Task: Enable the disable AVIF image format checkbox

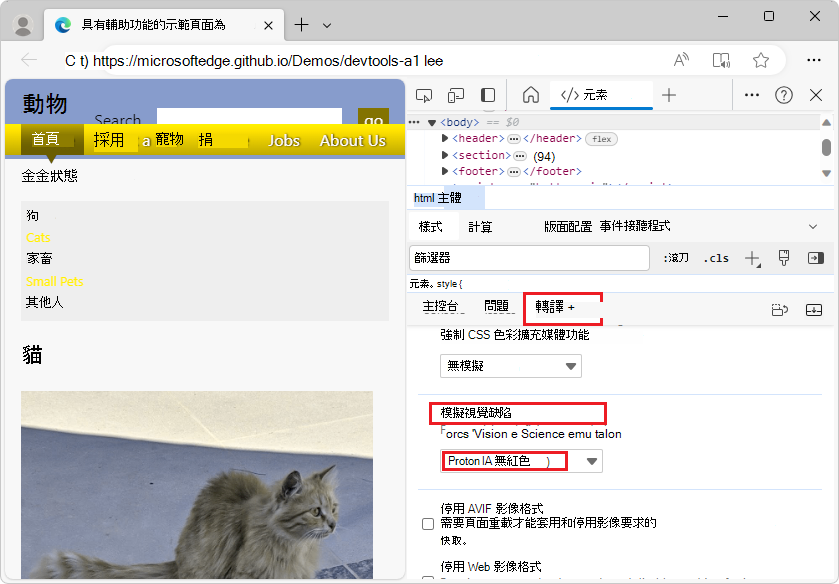Action: pos(428,524)
